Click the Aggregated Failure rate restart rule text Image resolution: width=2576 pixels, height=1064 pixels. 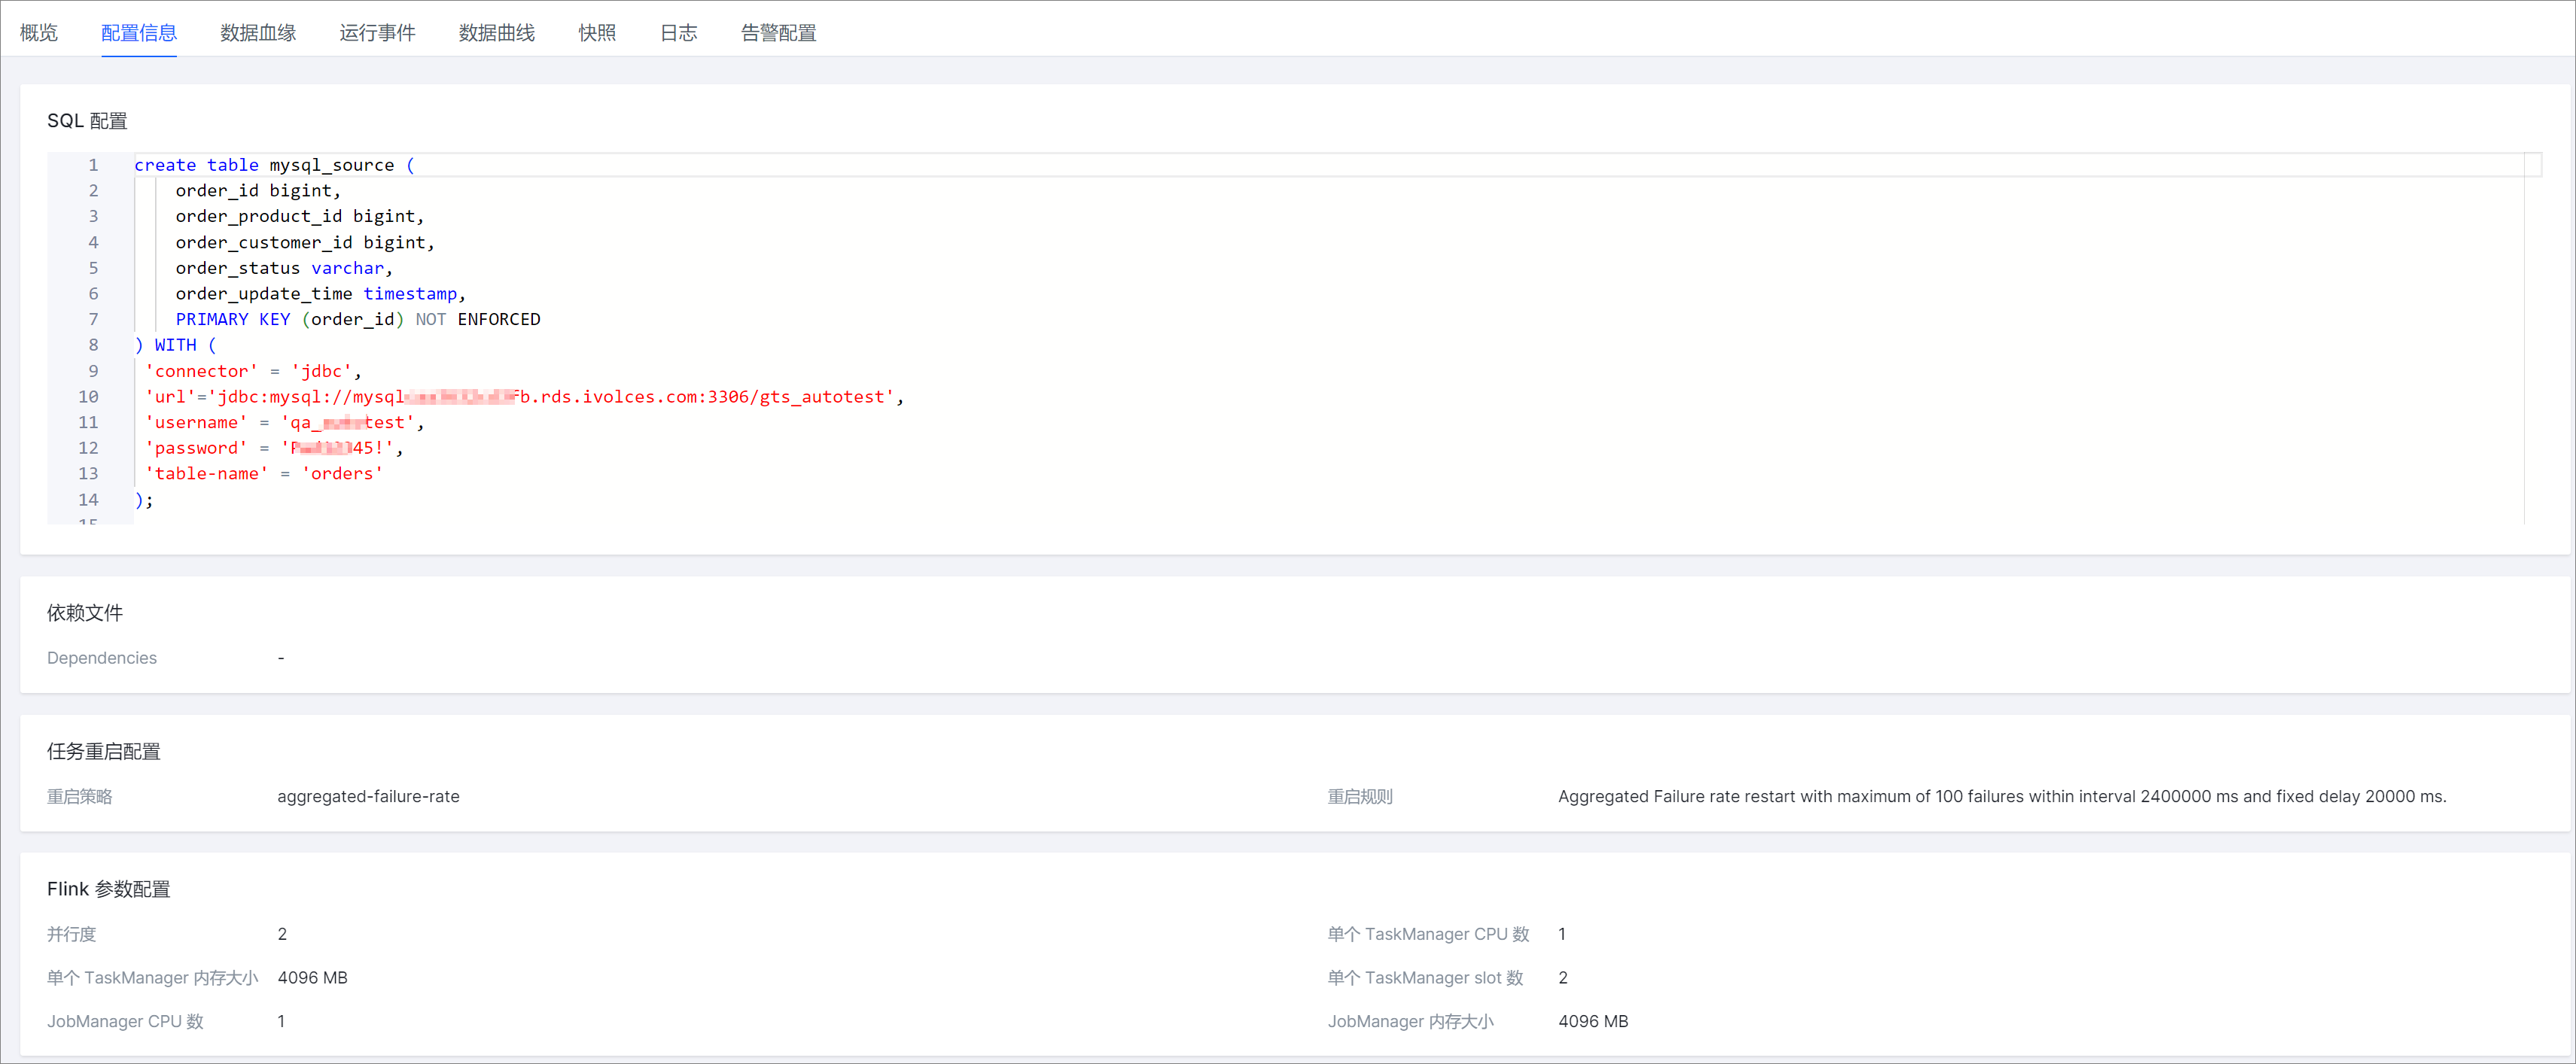[2002, 797]
